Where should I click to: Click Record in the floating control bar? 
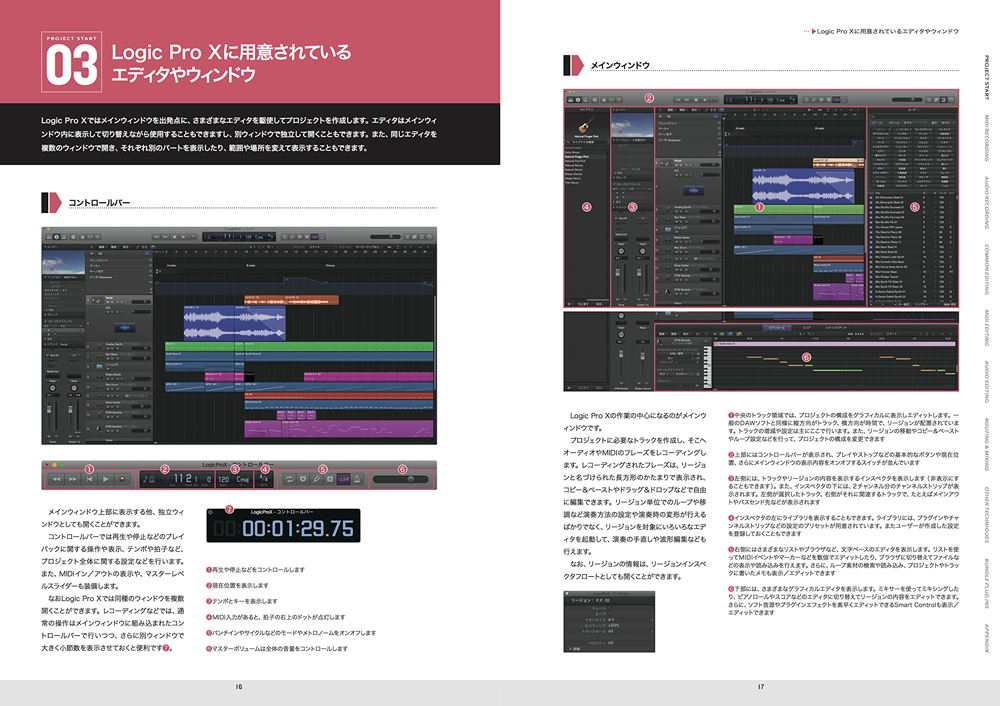[x=122, y=479]
